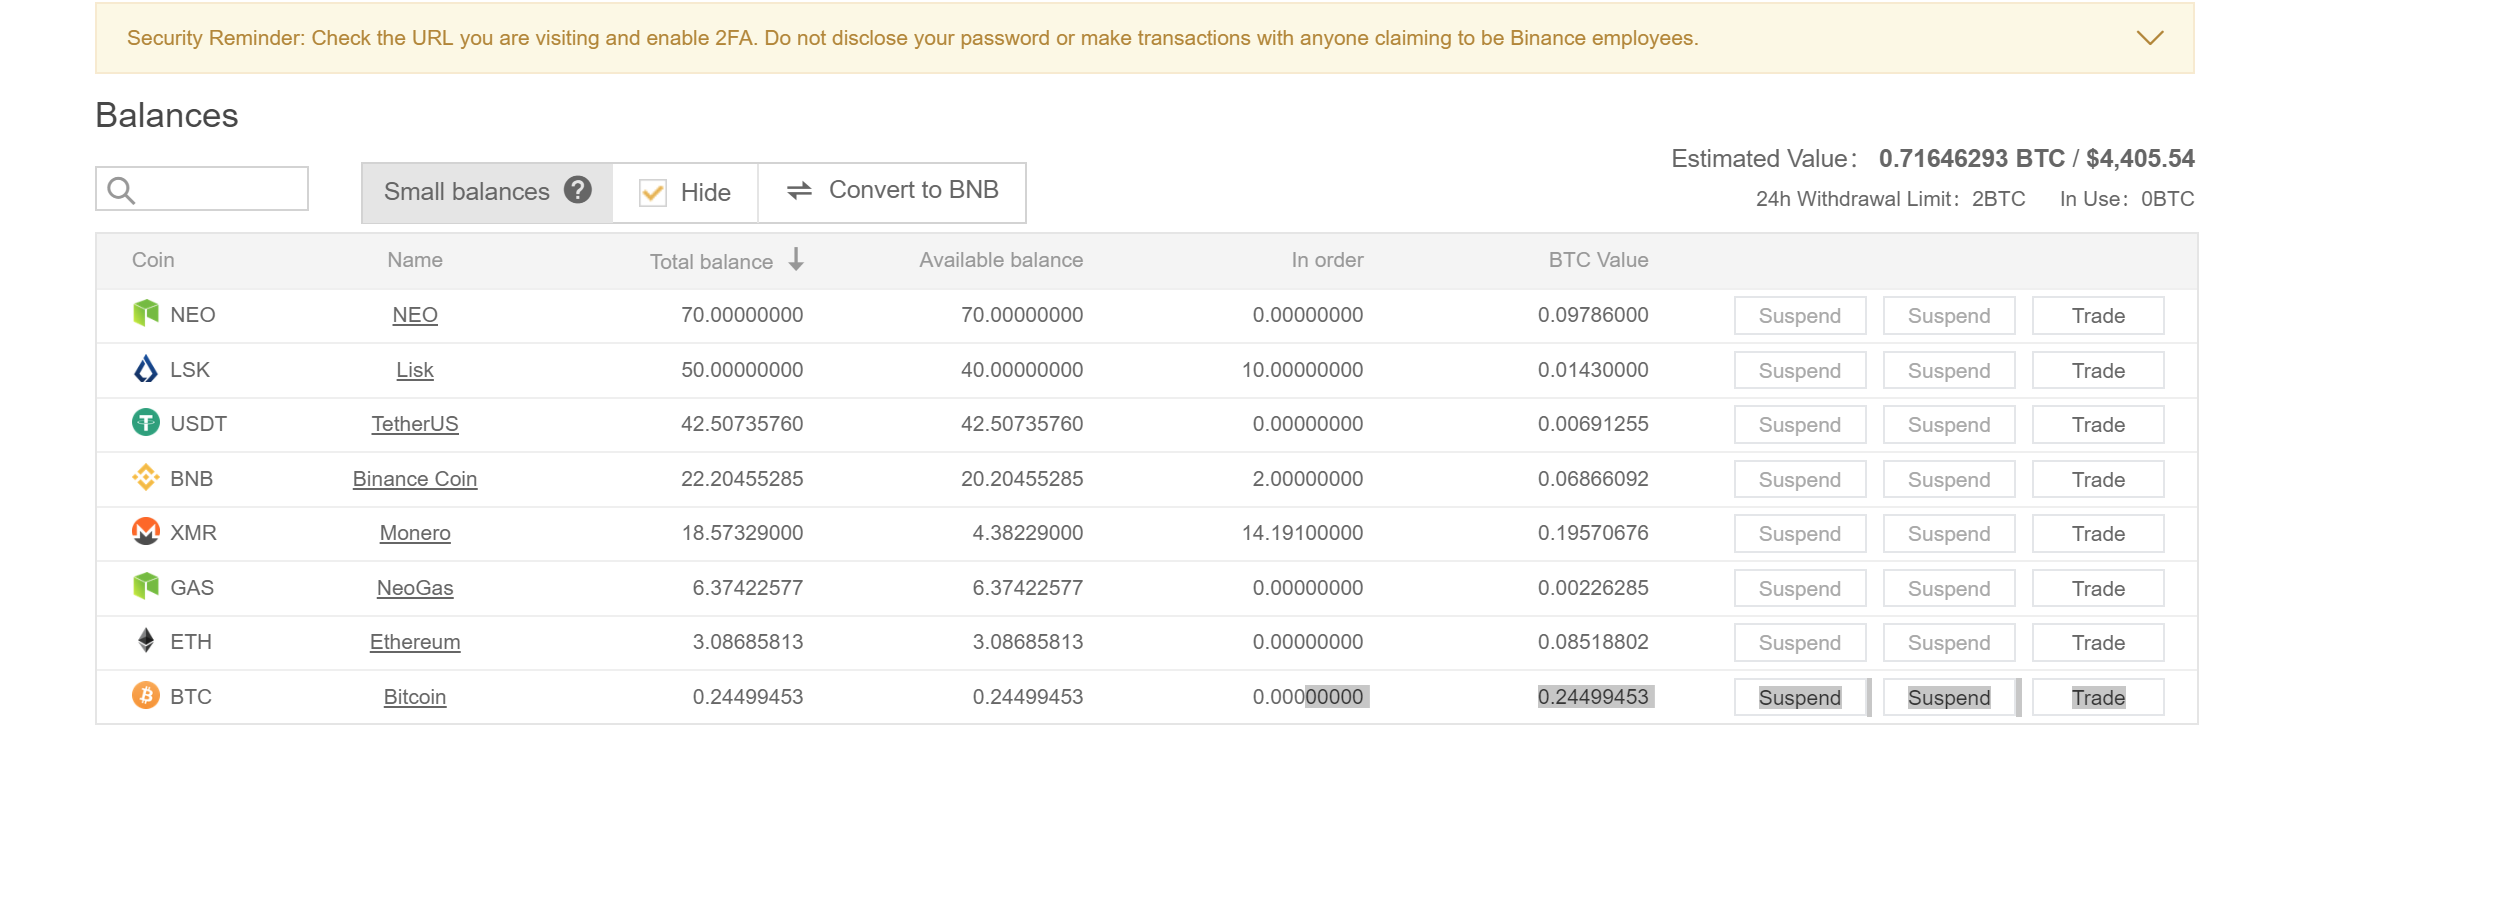Click Trade button in BNB row
Viewport: 2519px width, 899px height.
point(2098,480)
